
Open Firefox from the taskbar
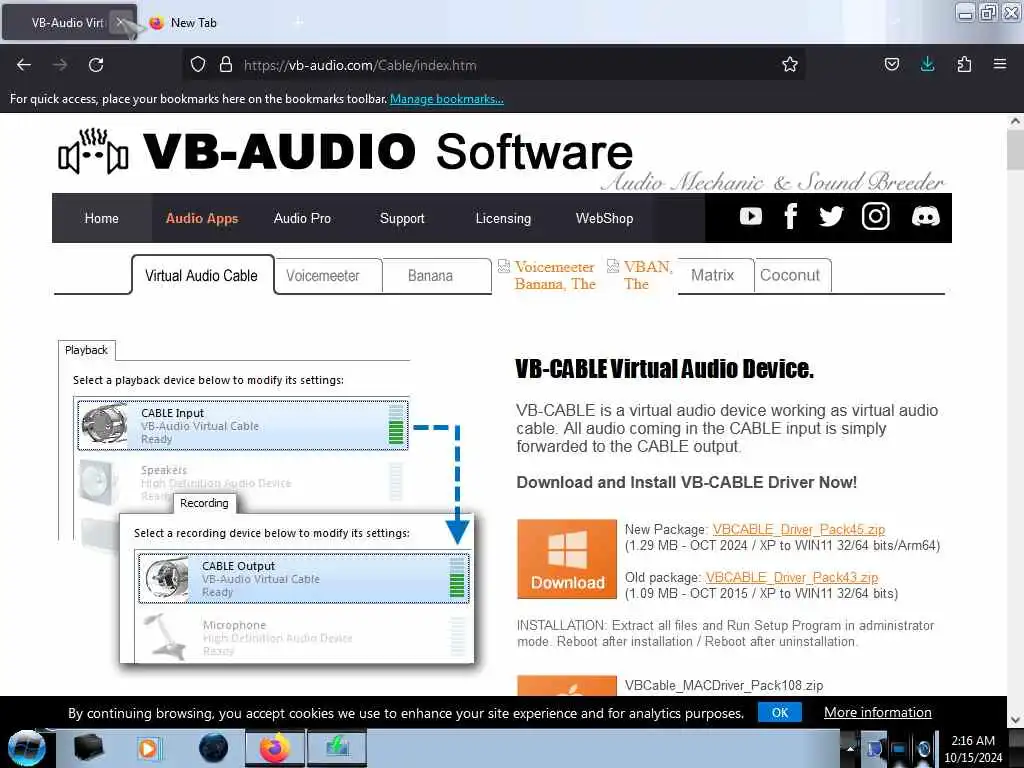click(275, 748)
